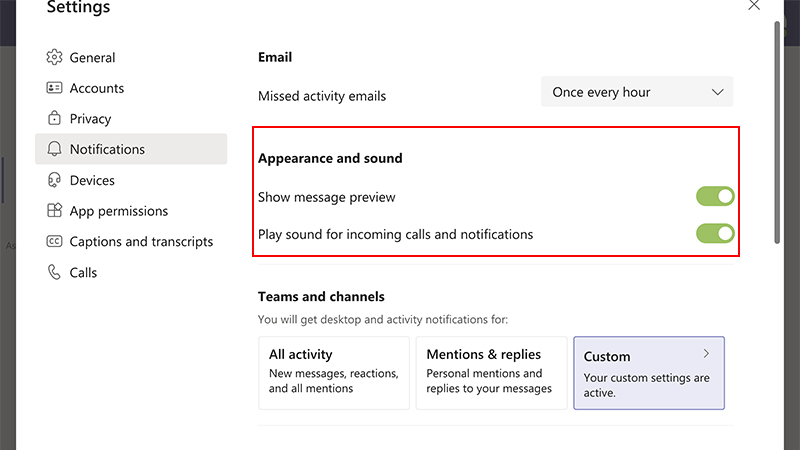Click the dropdown chevron beside Once every hour
800x450 pixels.
[x=717, y=92]
